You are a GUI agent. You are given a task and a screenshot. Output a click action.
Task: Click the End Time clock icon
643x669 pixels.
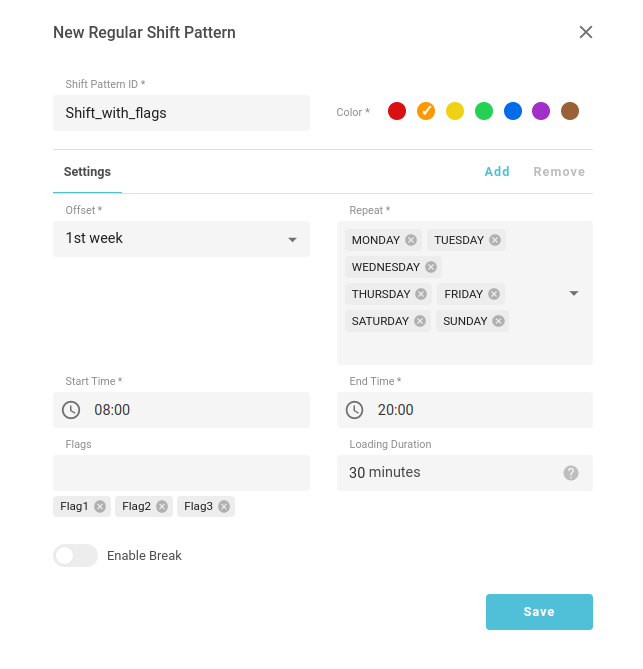pyautogui.click(x=355, y=410)
